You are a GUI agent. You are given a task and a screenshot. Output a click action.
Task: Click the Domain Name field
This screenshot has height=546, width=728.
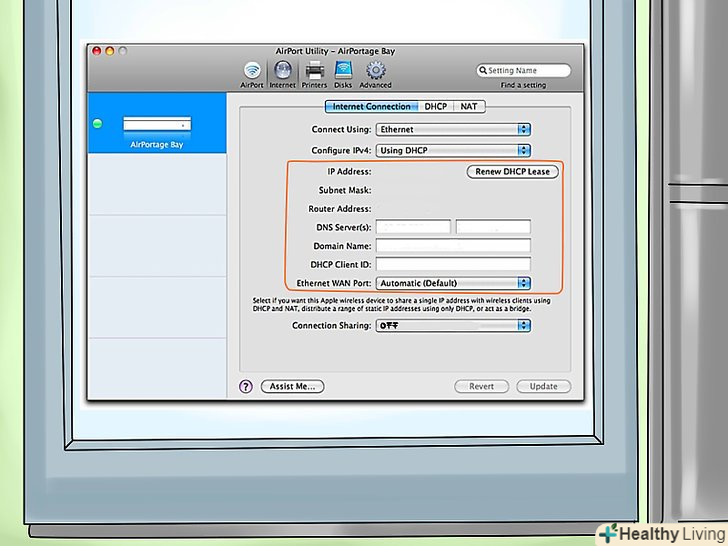453,246
